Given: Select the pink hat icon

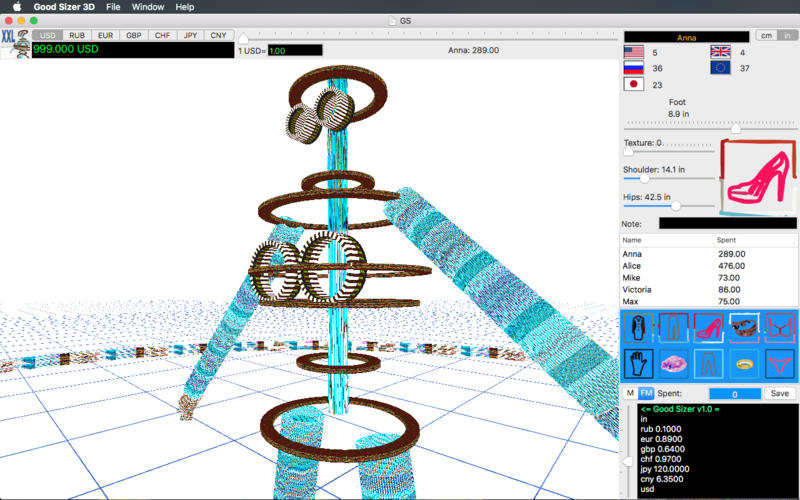Looking at the screenshot, I should click(673, 364).
